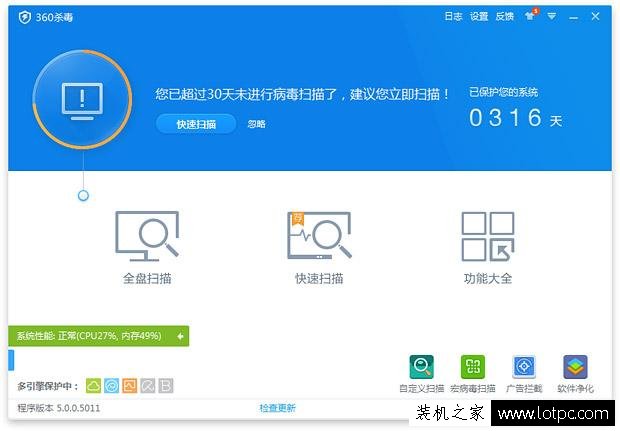
Task: Click 检查更新 to check for updates
Action: tap(278, 408)
